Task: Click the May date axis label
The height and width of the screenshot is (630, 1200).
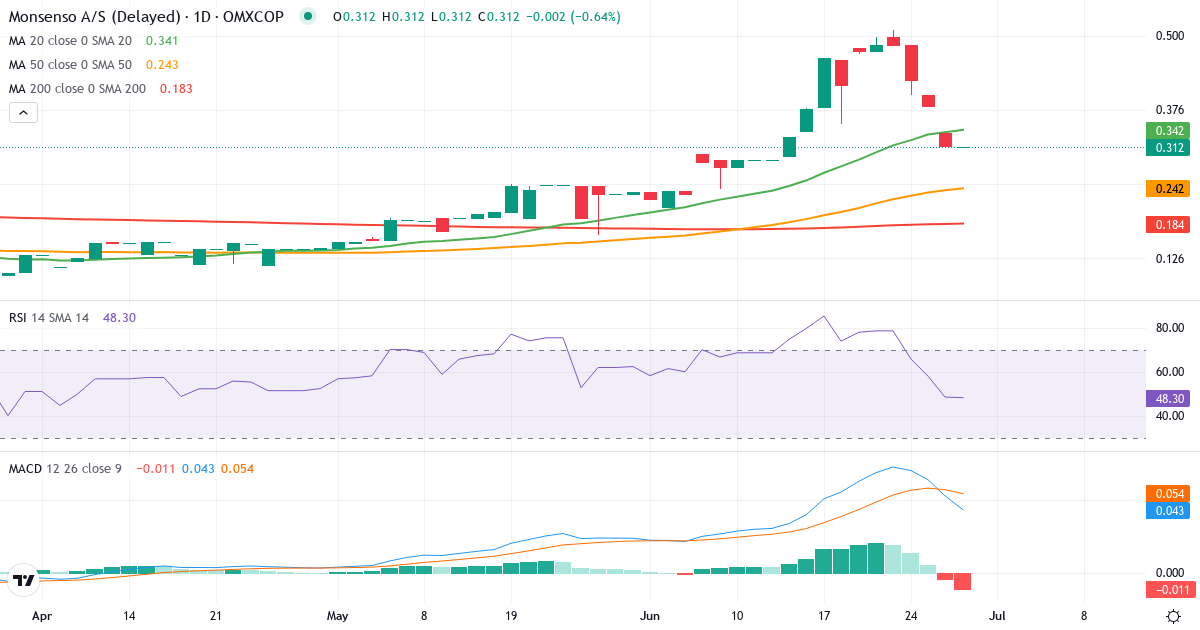Action: (x=338, y=616)
